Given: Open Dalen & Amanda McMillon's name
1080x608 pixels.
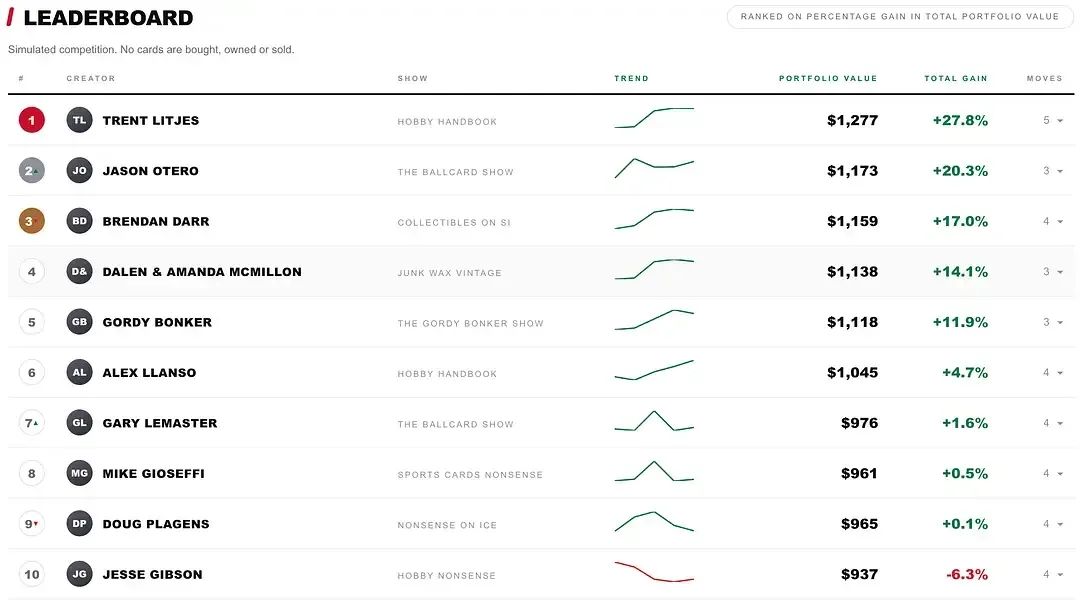Looking at the screenshot, I should point(202,272).
